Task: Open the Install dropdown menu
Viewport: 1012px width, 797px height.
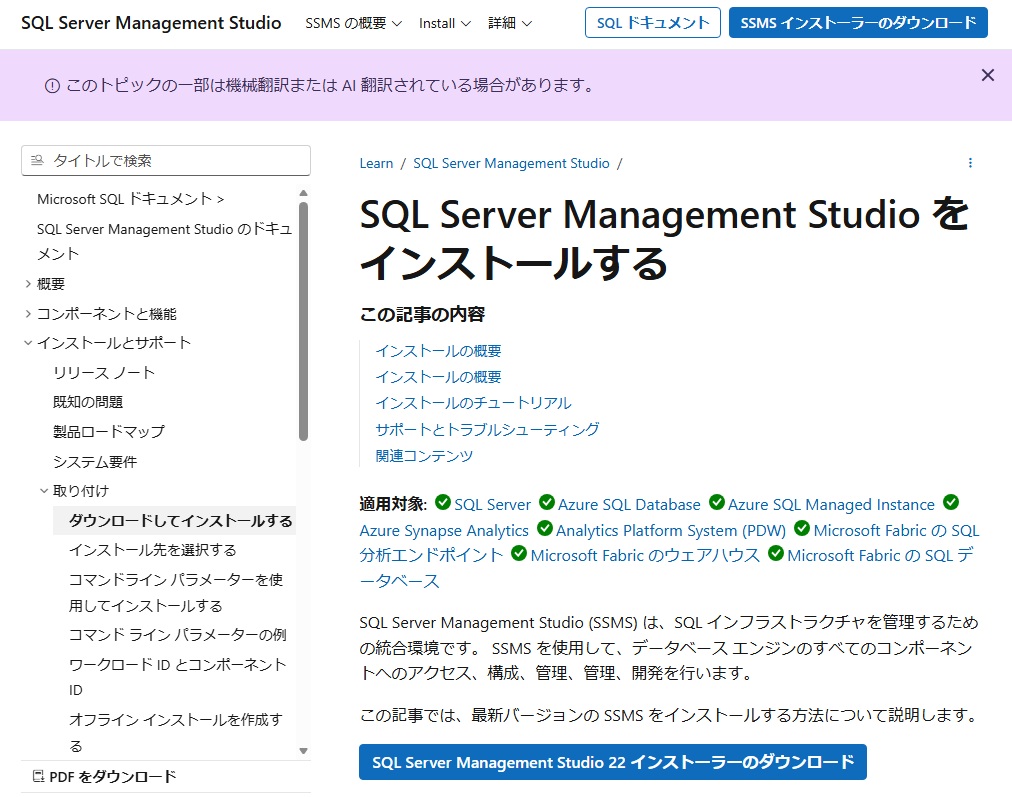Action: click(x=444, y=23)
